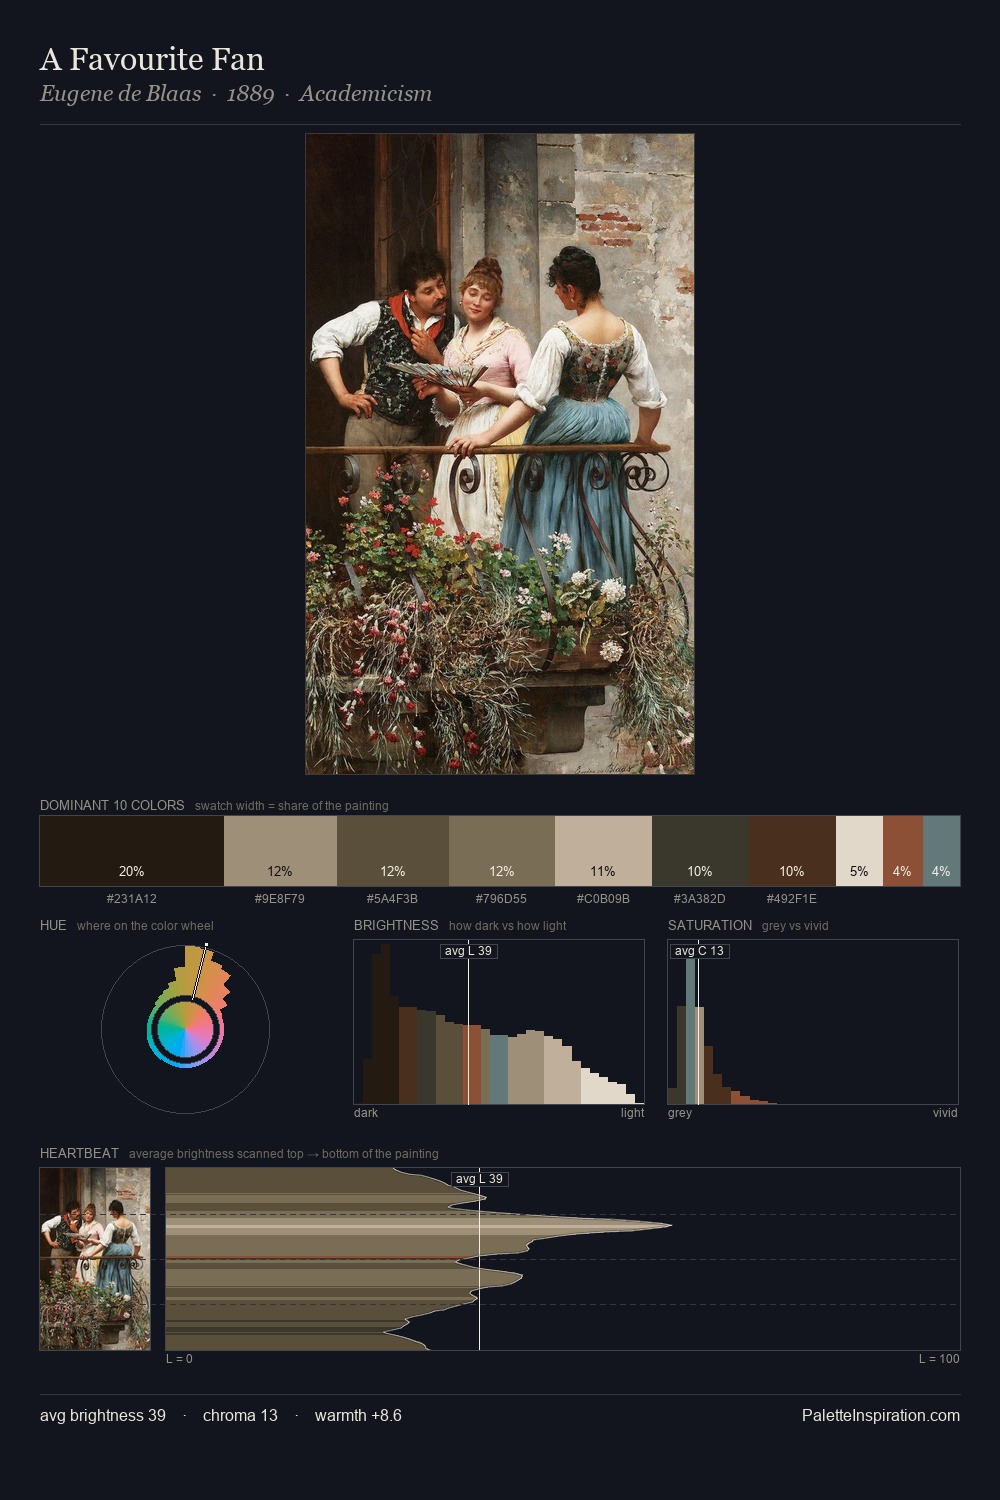1000x1500 pixels.
Task: Click the avg L 39 brightness label
Action: (x=469, y=951)
